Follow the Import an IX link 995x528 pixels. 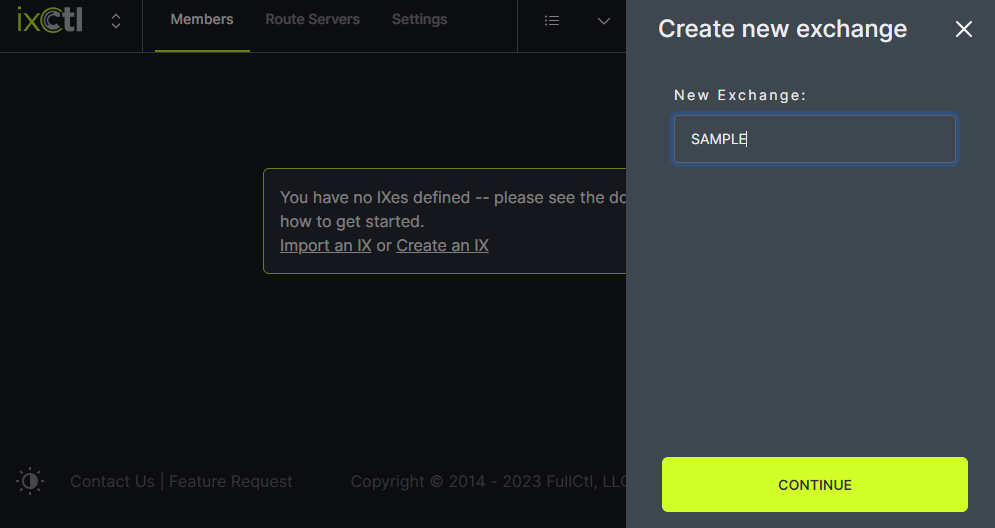click(x=325, y=245)
